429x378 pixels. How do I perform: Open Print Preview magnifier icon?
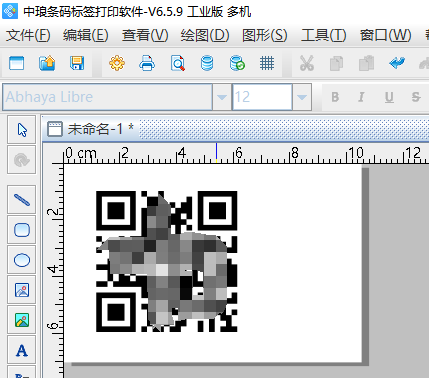178,63
